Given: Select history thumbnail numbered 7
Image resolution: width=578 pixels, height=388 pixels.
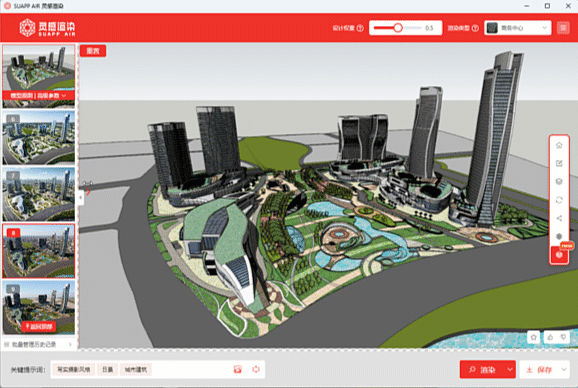Looking at the screenshot, I should click(39, 194).
